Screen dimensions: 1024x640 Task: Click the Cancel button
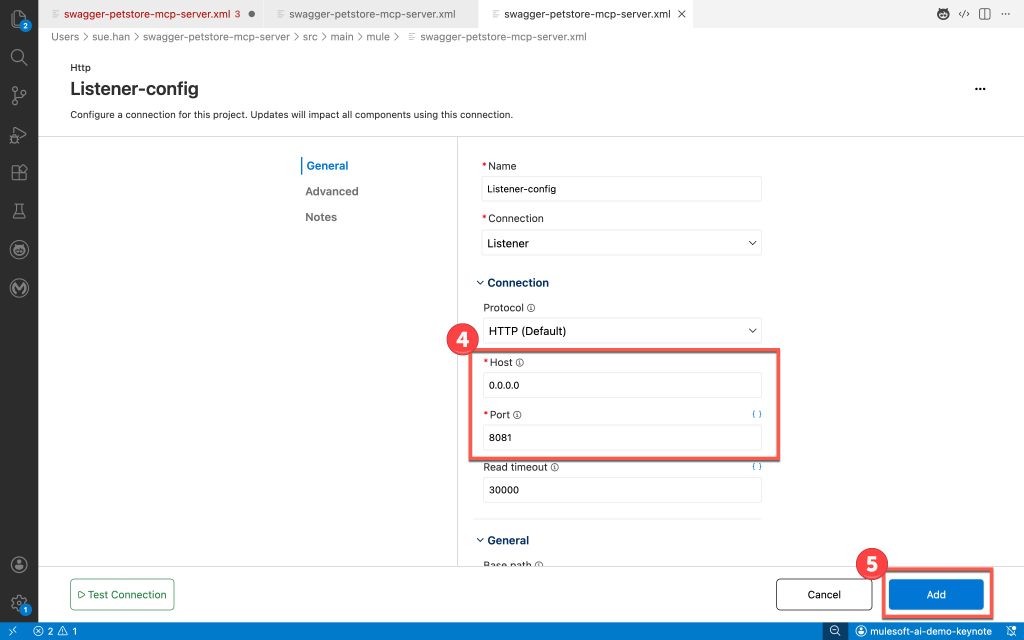[824, 595]
